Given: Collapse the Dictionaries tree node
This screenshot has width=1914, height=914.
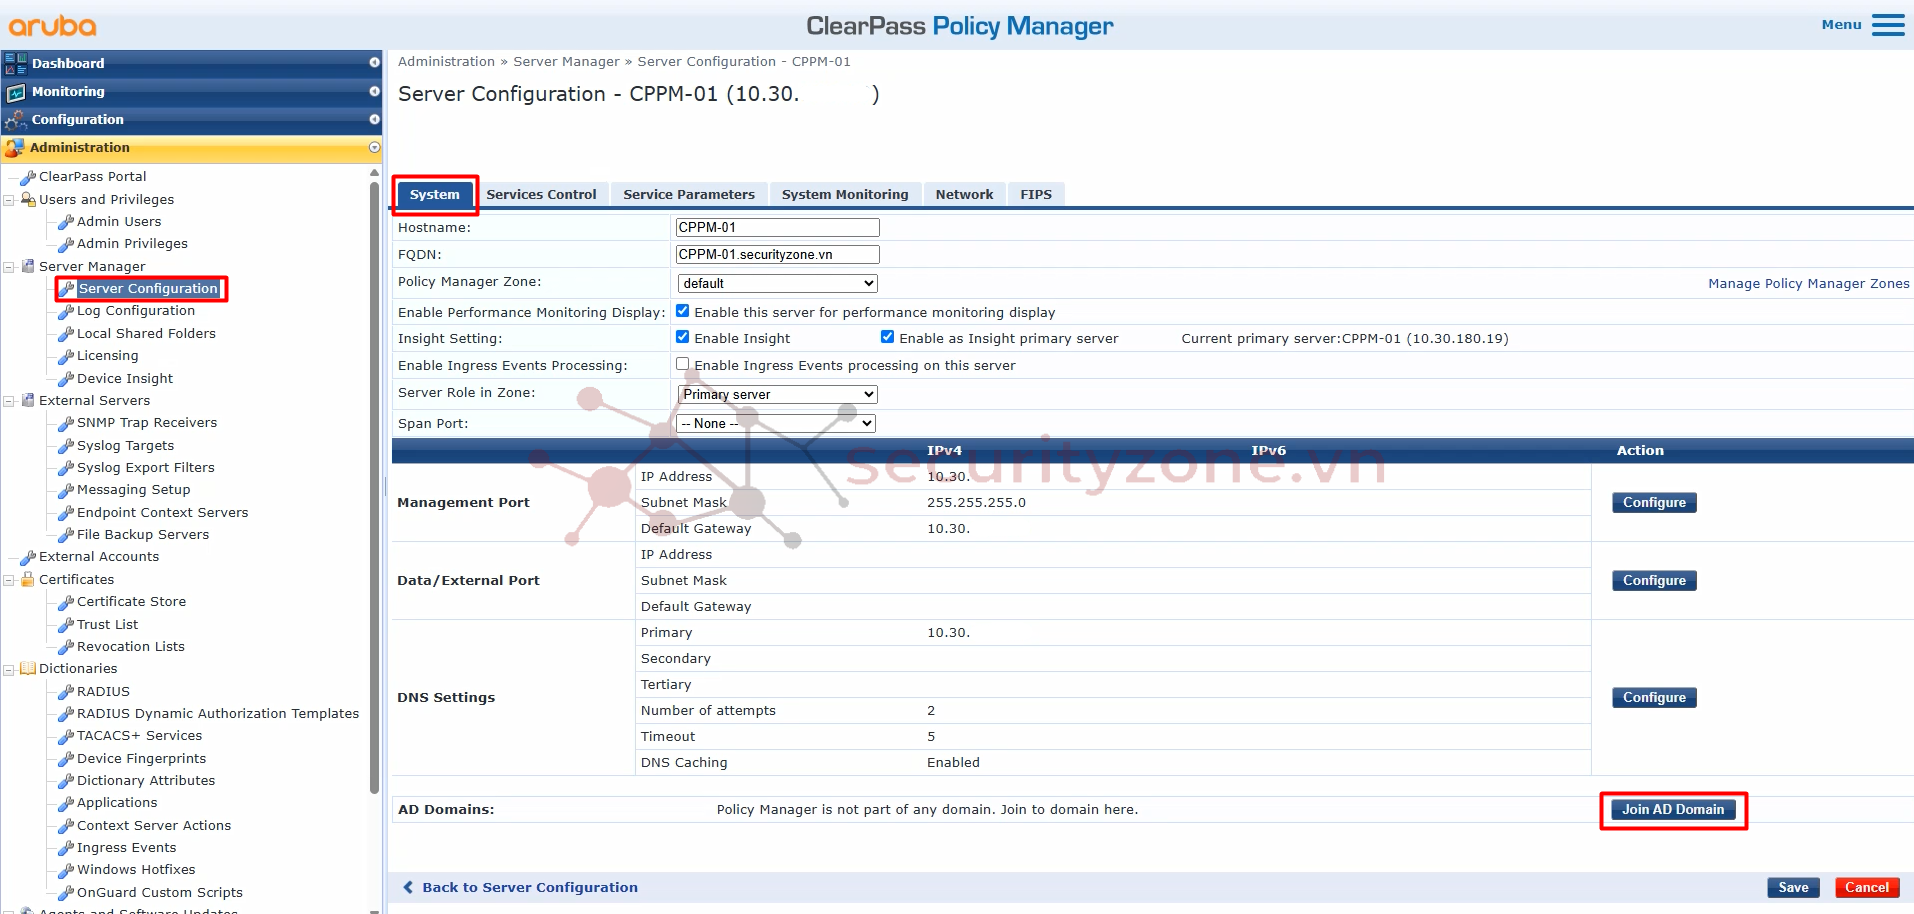Looking at the screenshot, I should tap(9, 669).
